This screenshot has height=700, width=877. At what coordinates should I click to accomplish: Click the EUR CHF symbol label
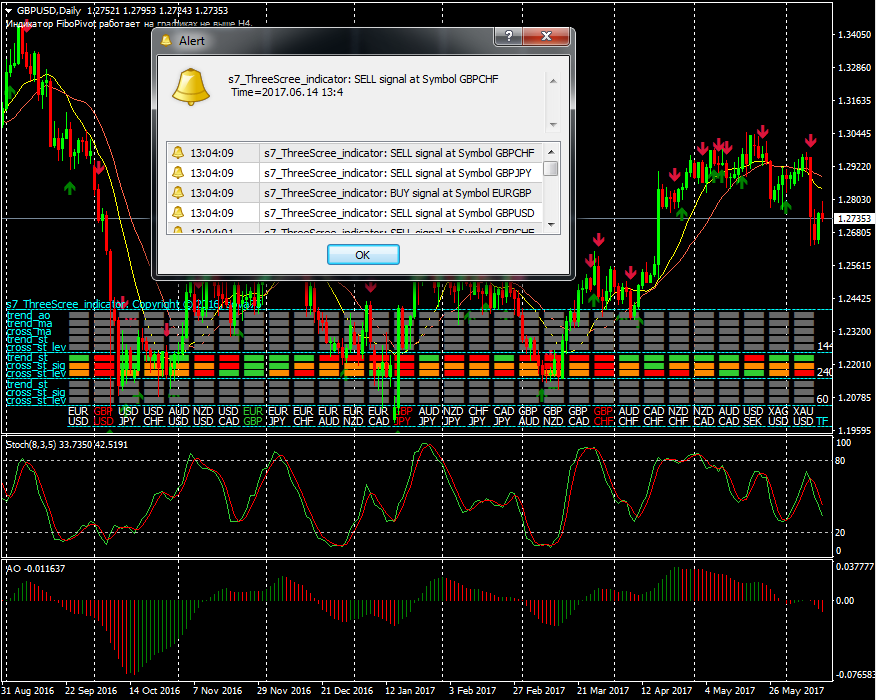(x=303, y=416)
